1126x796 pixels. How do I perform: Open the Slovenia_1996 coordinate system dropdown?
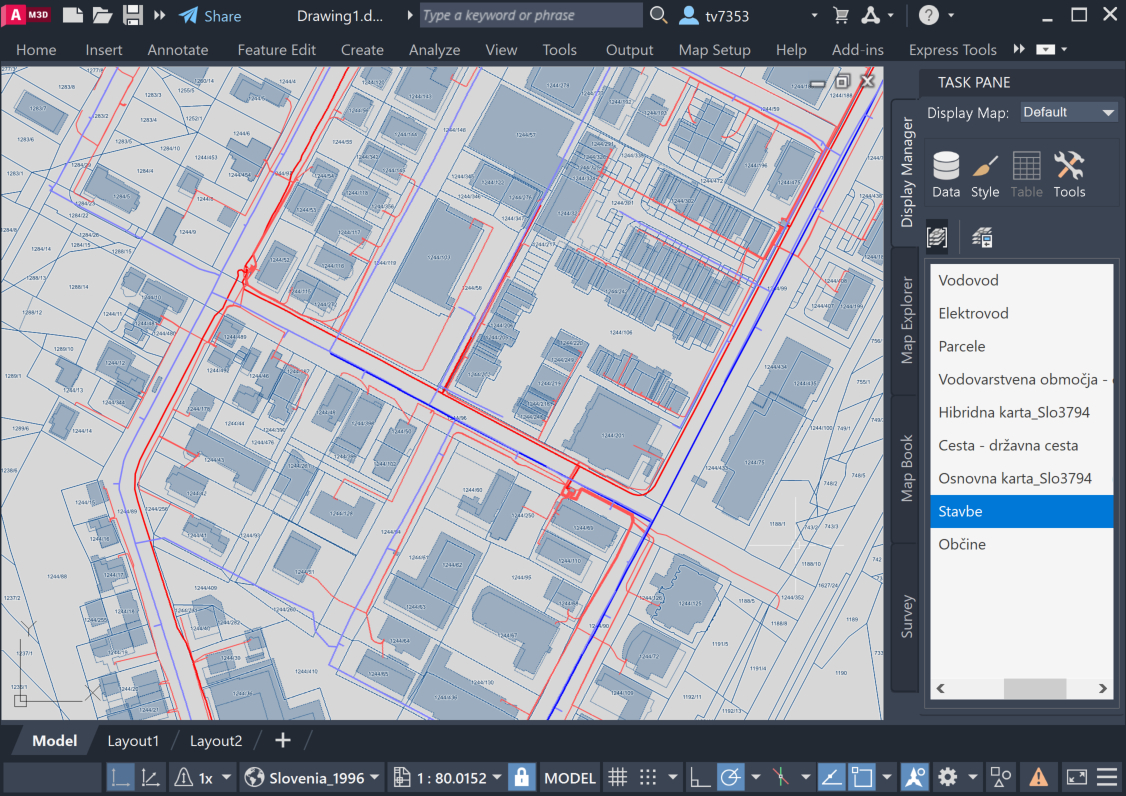point(314,777)
